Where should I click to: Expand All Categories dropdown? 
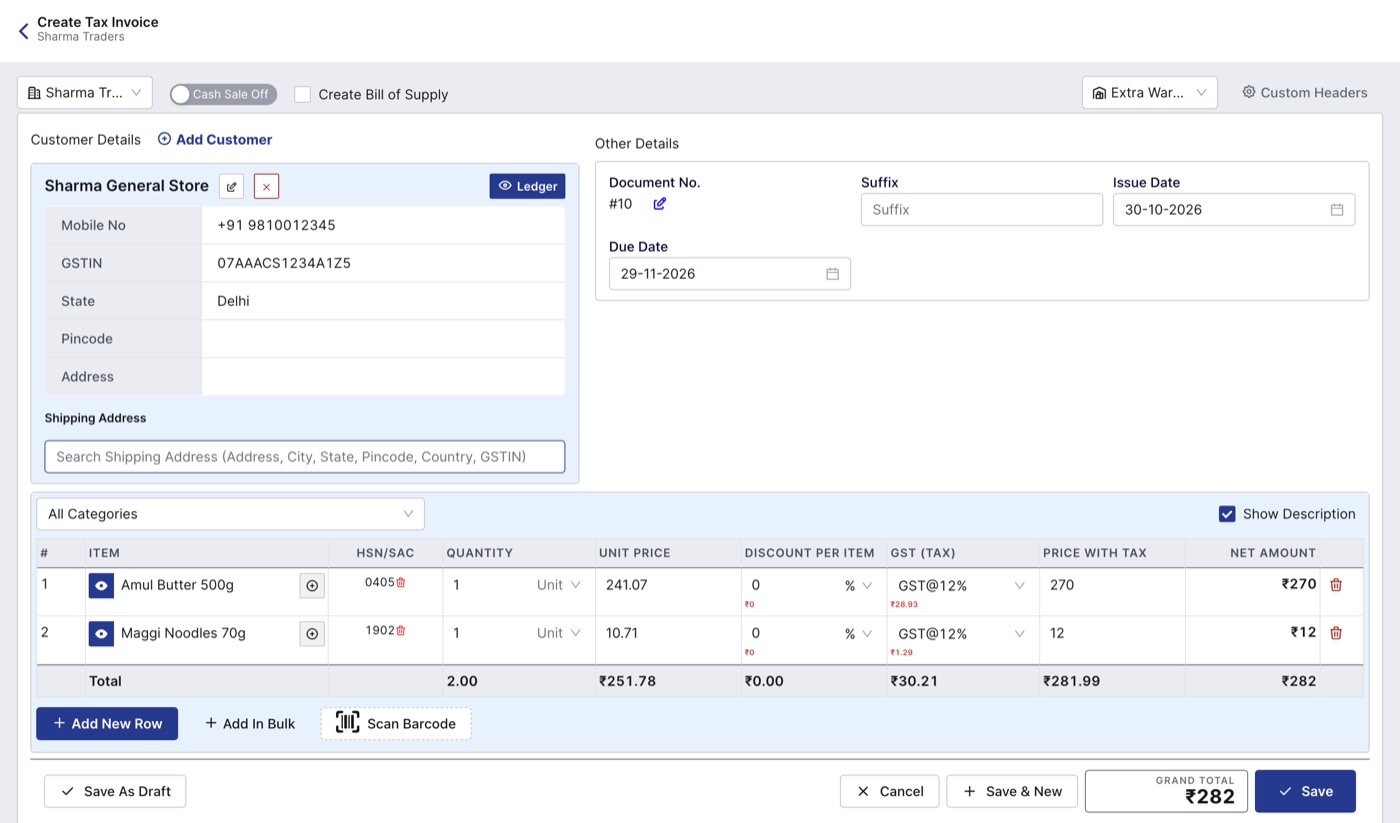[231, 514]
